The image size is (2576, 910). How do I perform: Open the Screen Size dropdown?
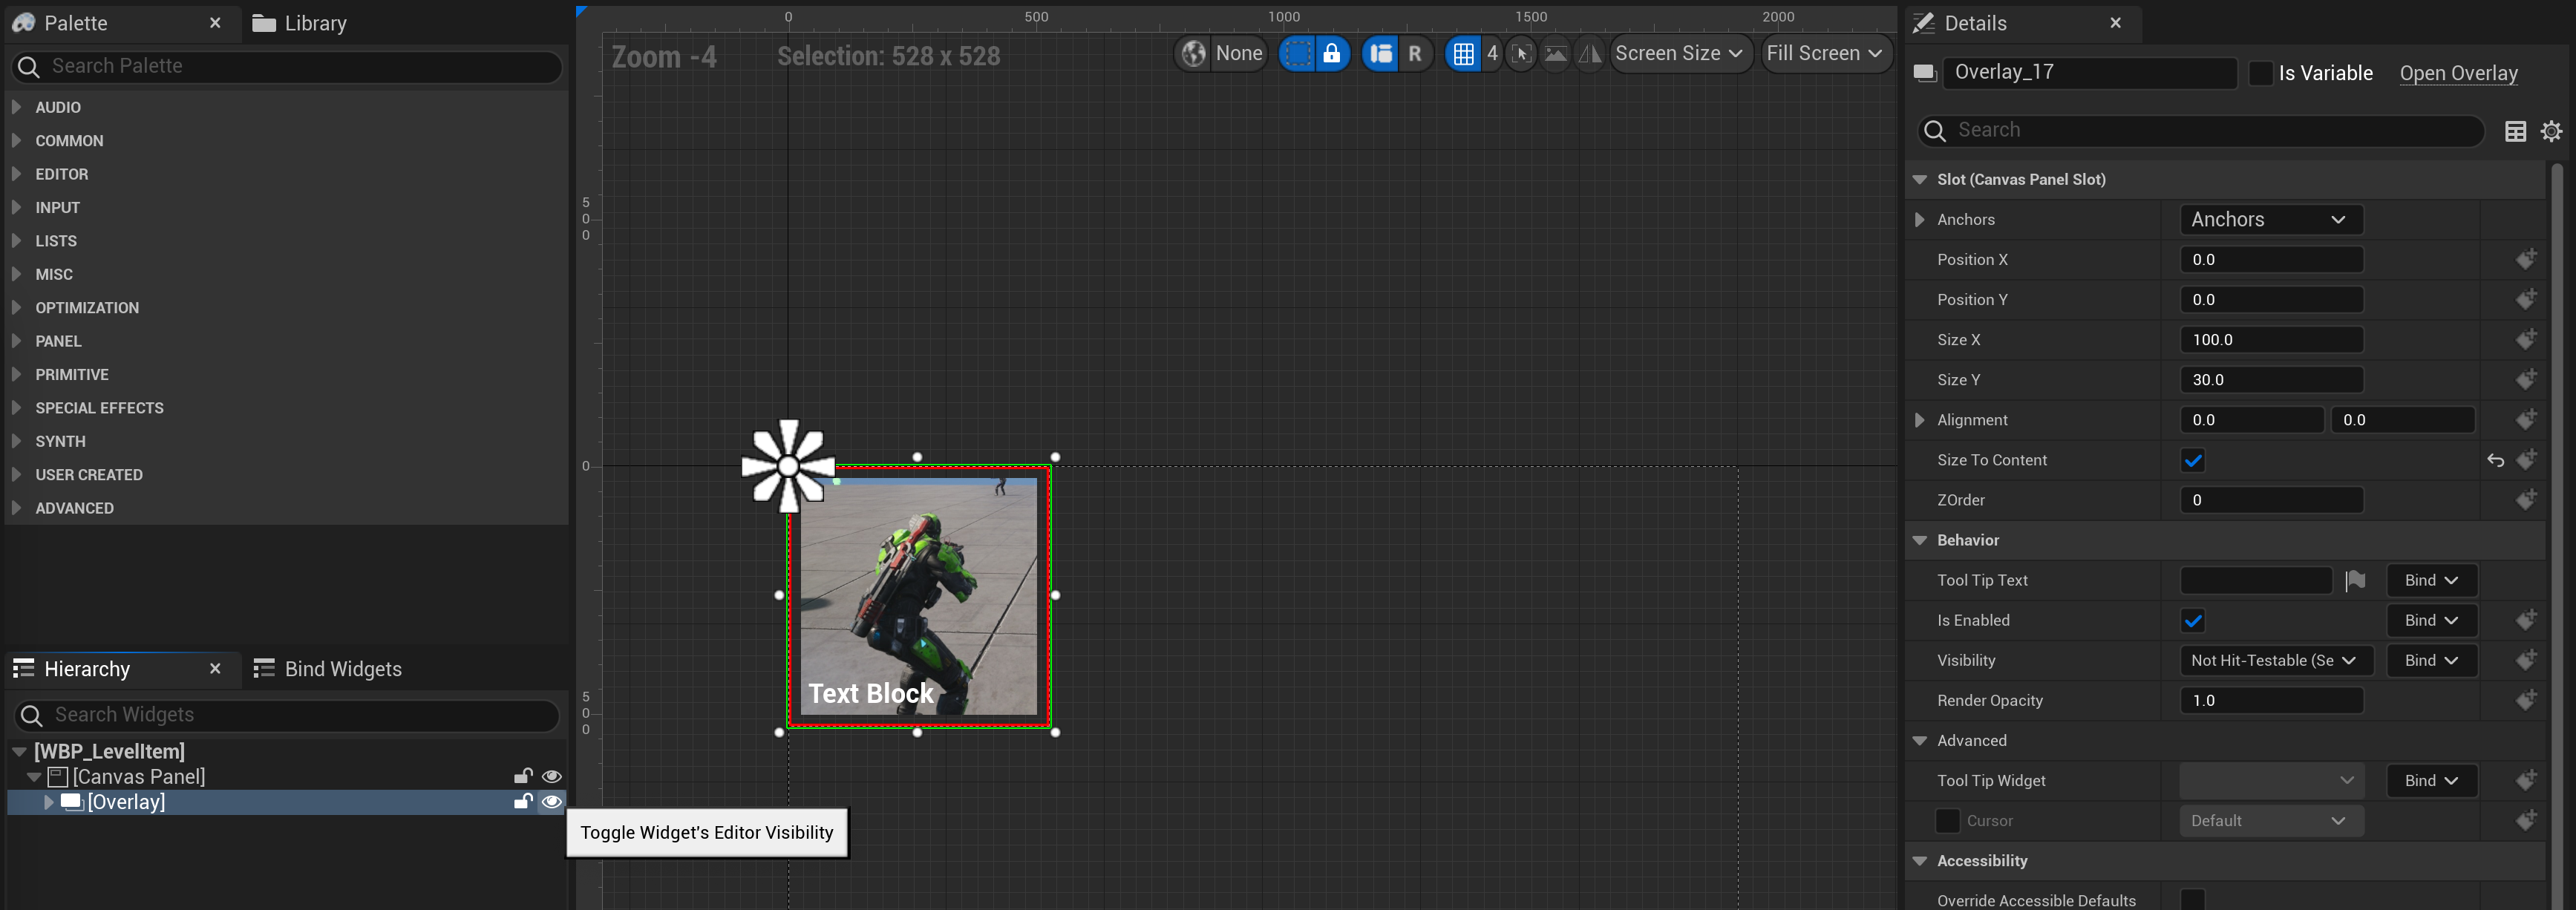click(1680, 53)
